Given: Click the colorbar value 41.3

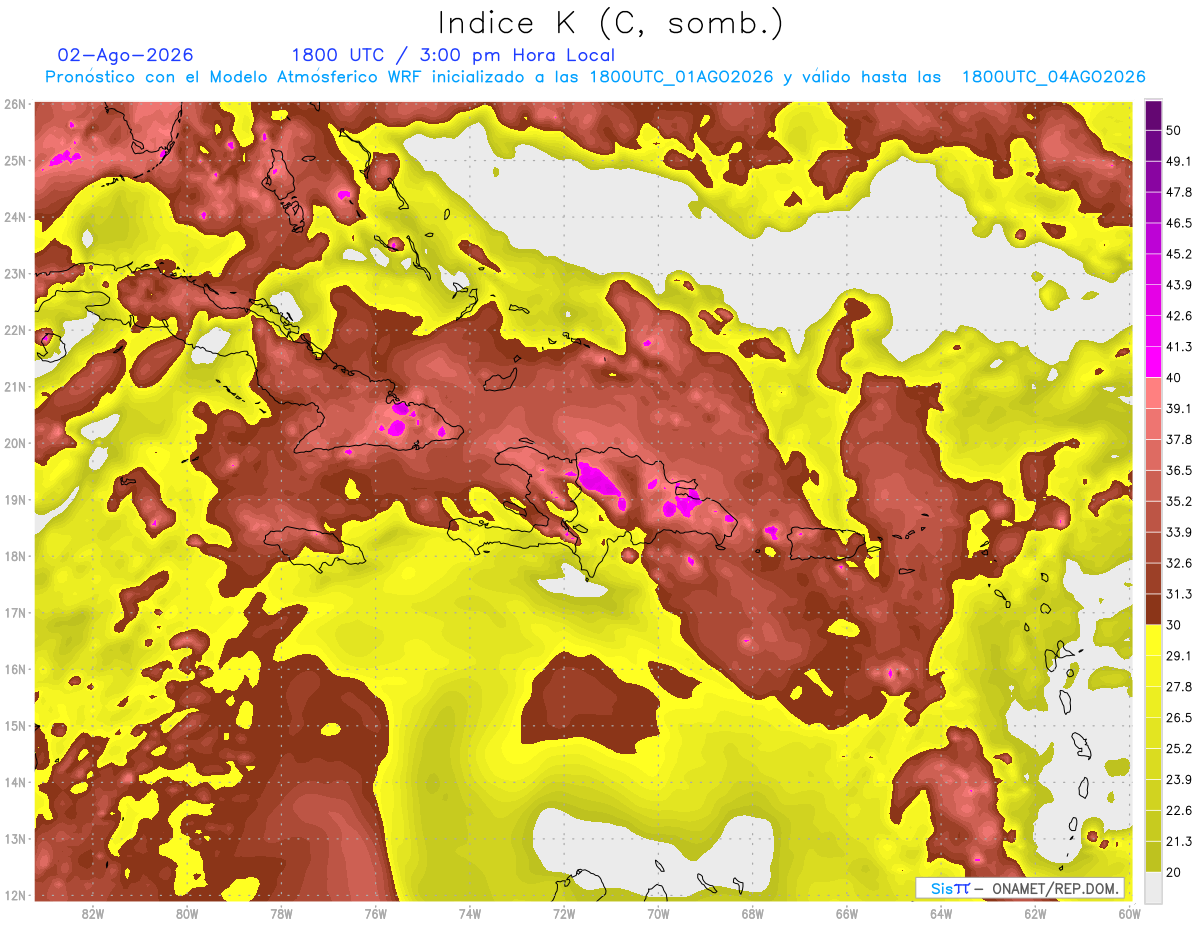Looking at the screenshot, I should point(1180,347).
